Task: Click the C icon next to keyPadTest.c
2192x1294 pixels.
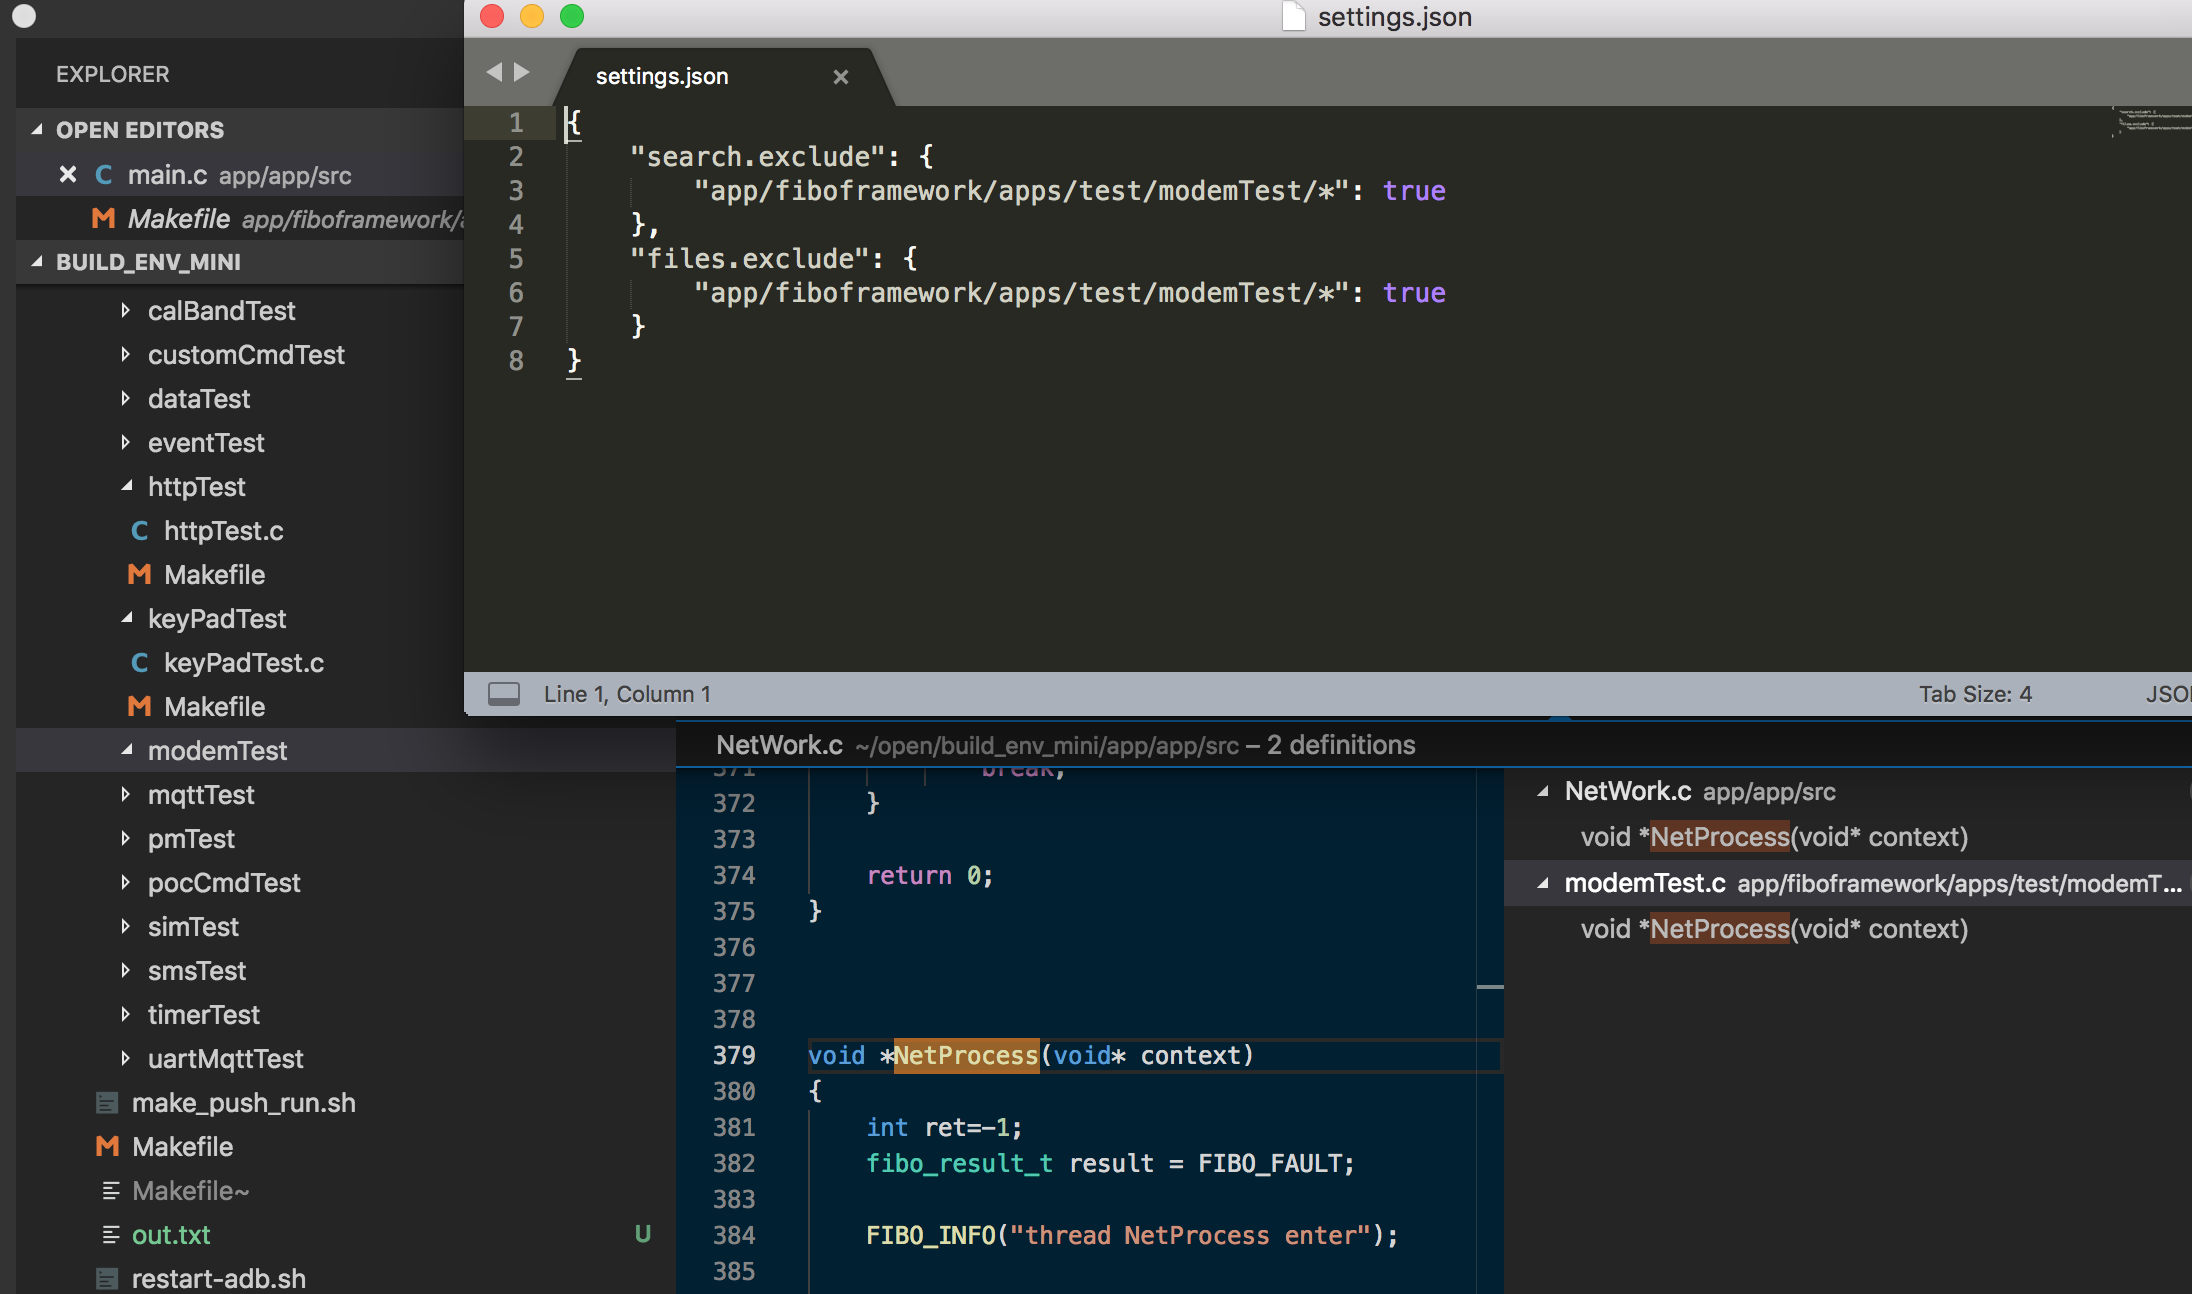Action: coord(140,663)
